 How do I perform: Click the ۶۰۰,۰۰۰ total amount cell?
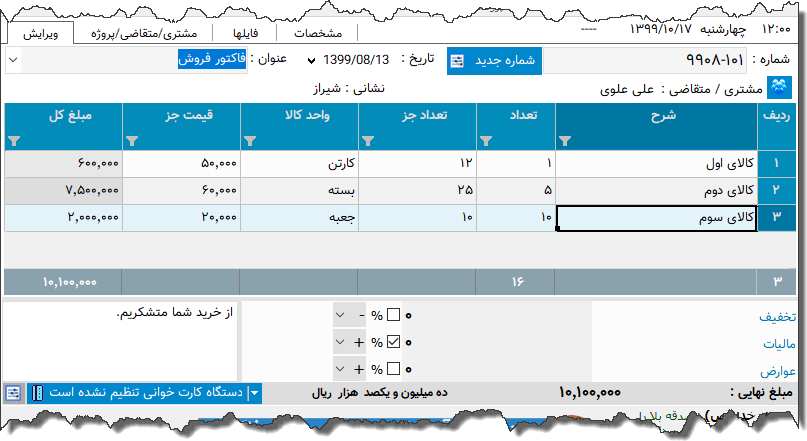tap(64, 164)
